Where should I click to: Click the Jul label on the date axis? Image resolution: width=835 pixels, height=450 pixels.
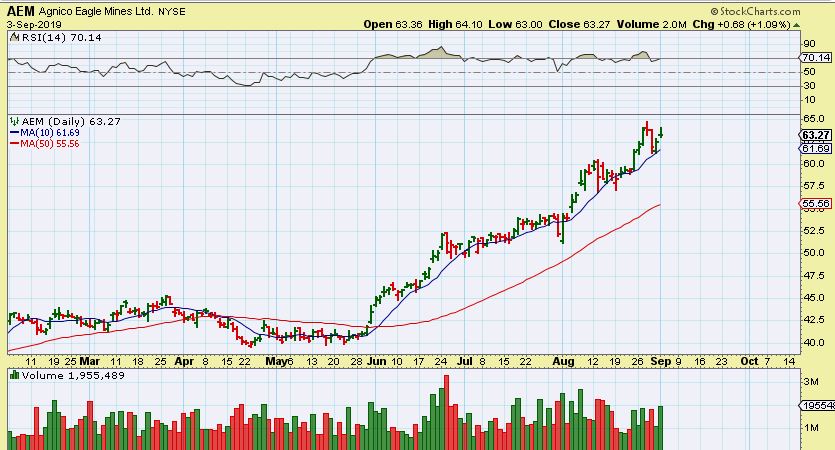465,361
